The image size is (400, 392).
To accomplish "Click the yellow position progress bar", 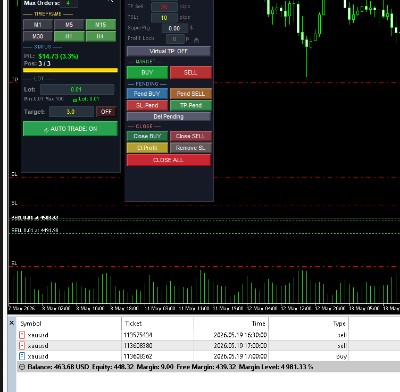I will pyautogui.click(x=70, y=70).
